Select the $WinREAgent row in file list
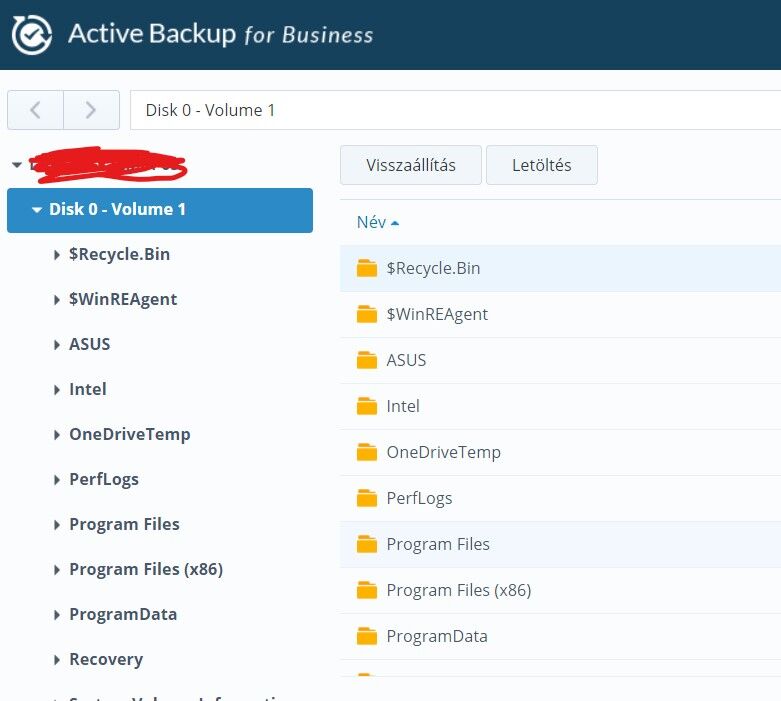Image resolution: width=781 pixels, height=701 pixels. point(560,314)
